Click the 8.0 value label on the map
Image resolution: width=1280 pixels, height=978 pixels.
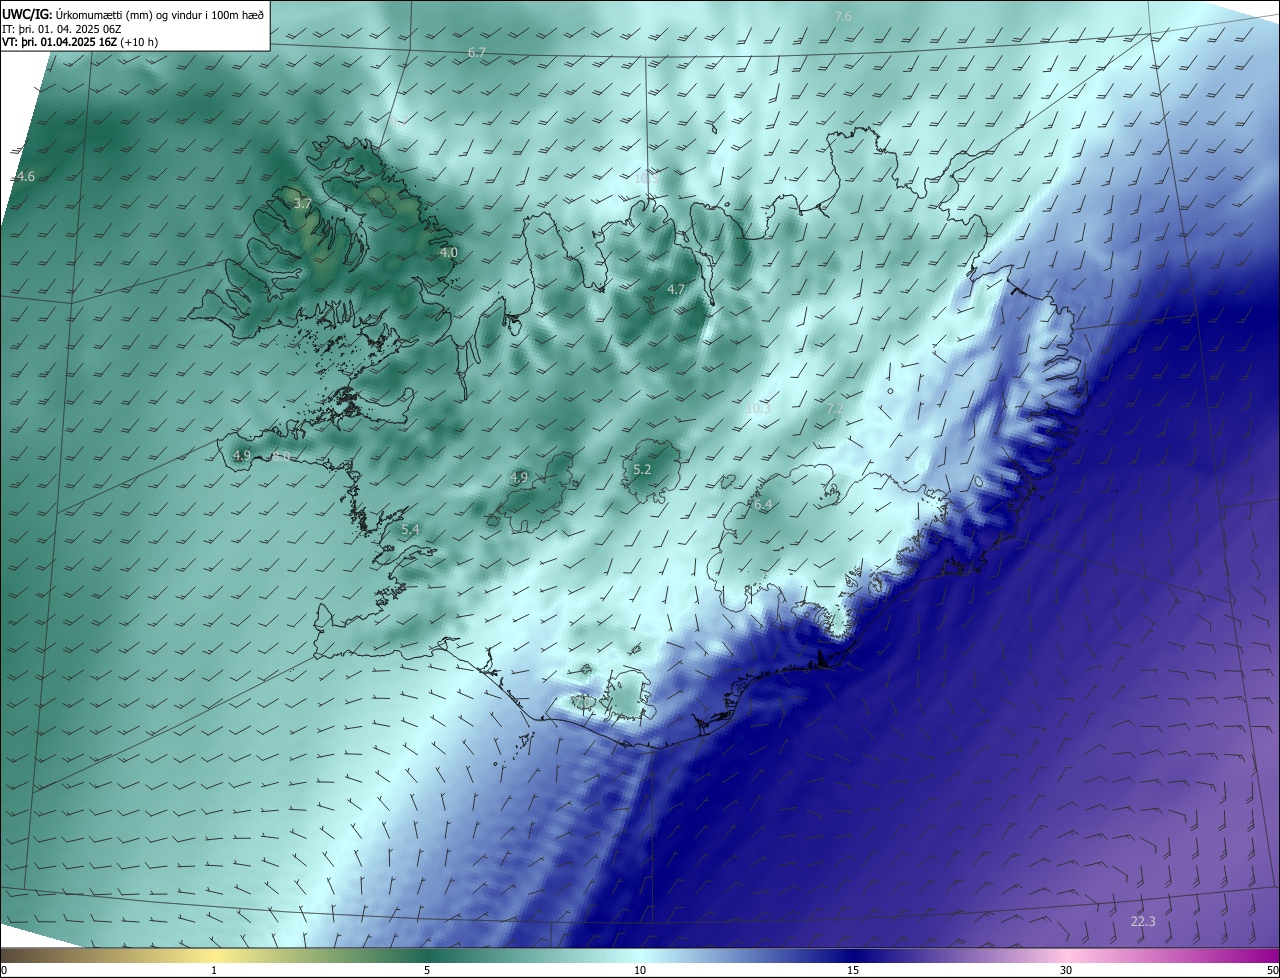click(281, 456)
